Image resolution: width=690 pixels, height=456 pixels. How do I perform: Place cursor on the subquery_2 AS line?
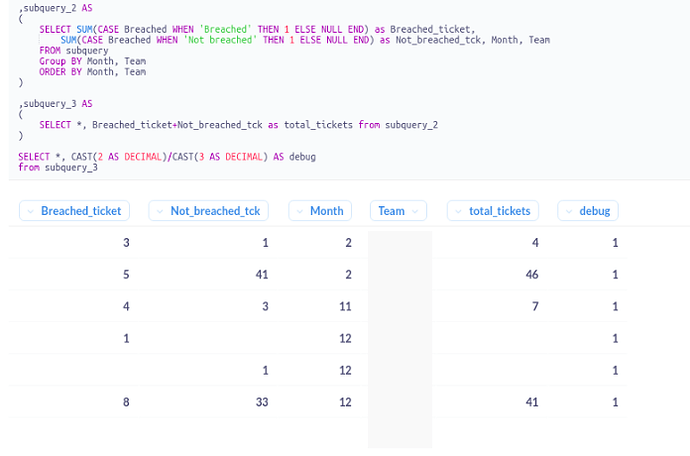coord(55,8)
